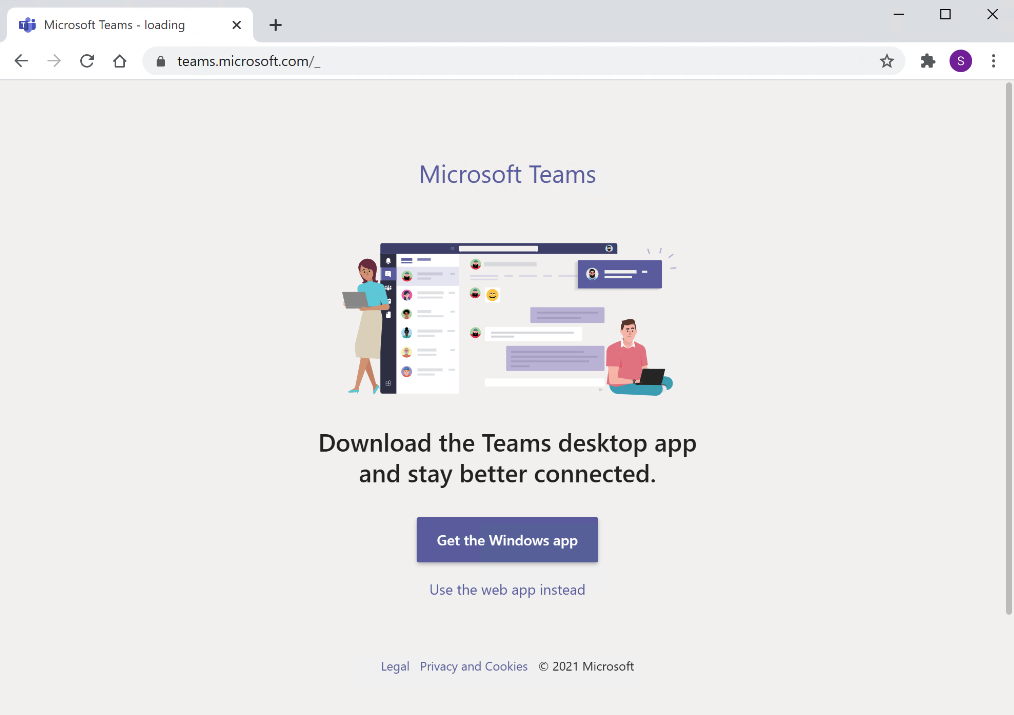Open the purple S profile avatar
The height and width of the screenshot is (715, 1014).
[960, 61]
